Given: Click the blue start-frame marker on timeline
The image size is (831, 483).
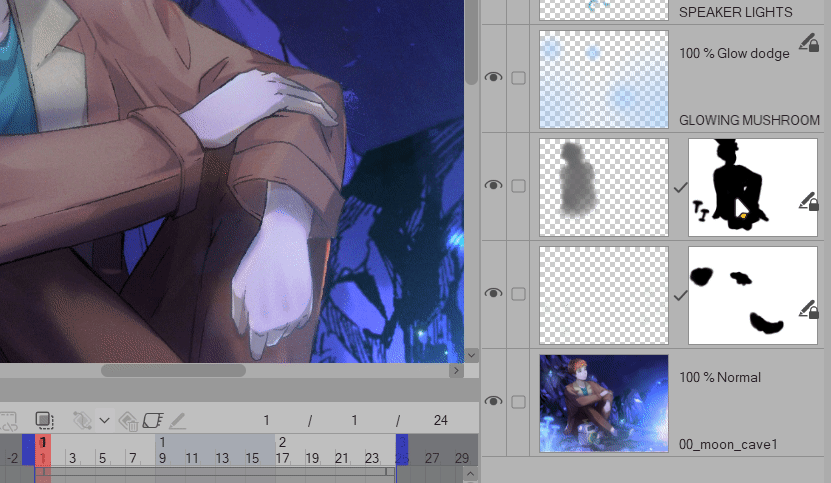Looking at the screenshot, I should (29, 450).
